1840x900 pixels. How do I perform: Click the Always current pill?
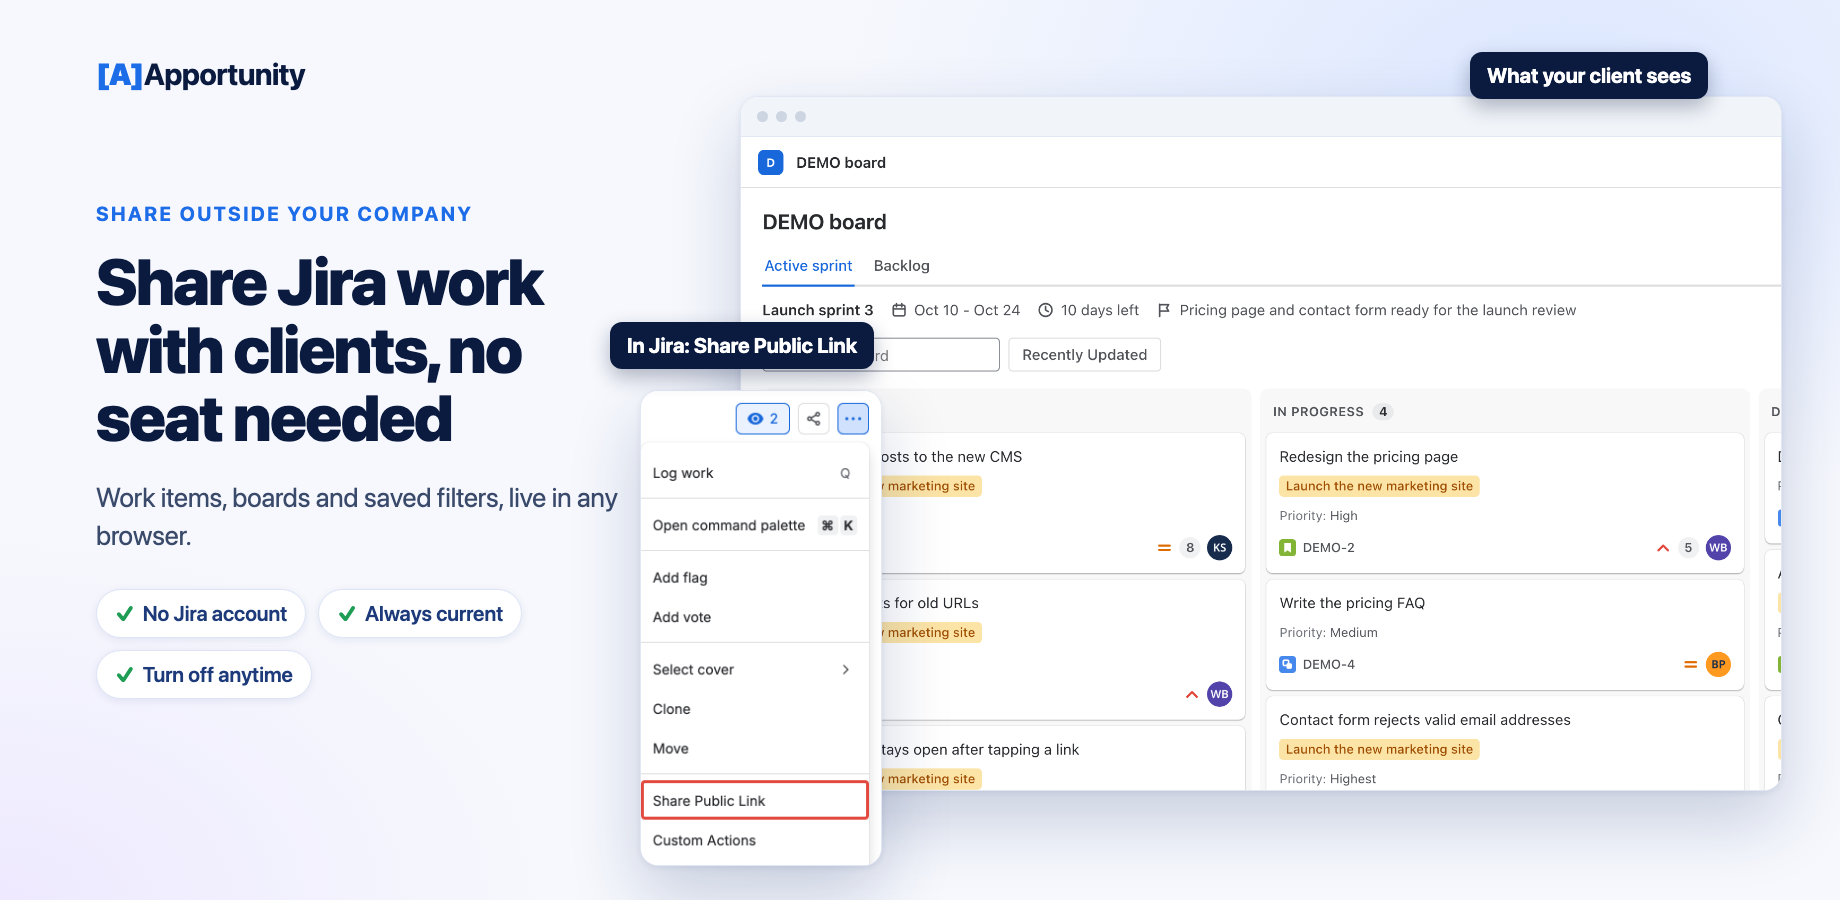coord(420,614)
